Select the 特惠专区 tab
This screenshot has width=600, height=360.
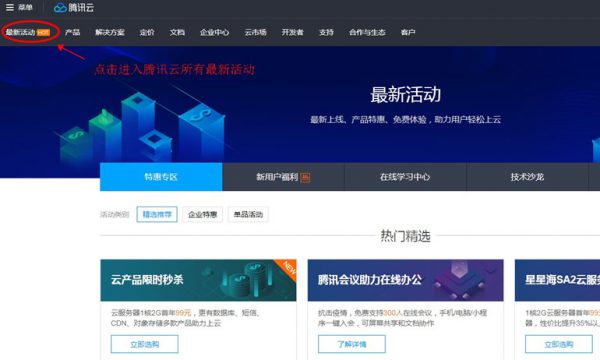click(x=161, y=177)
